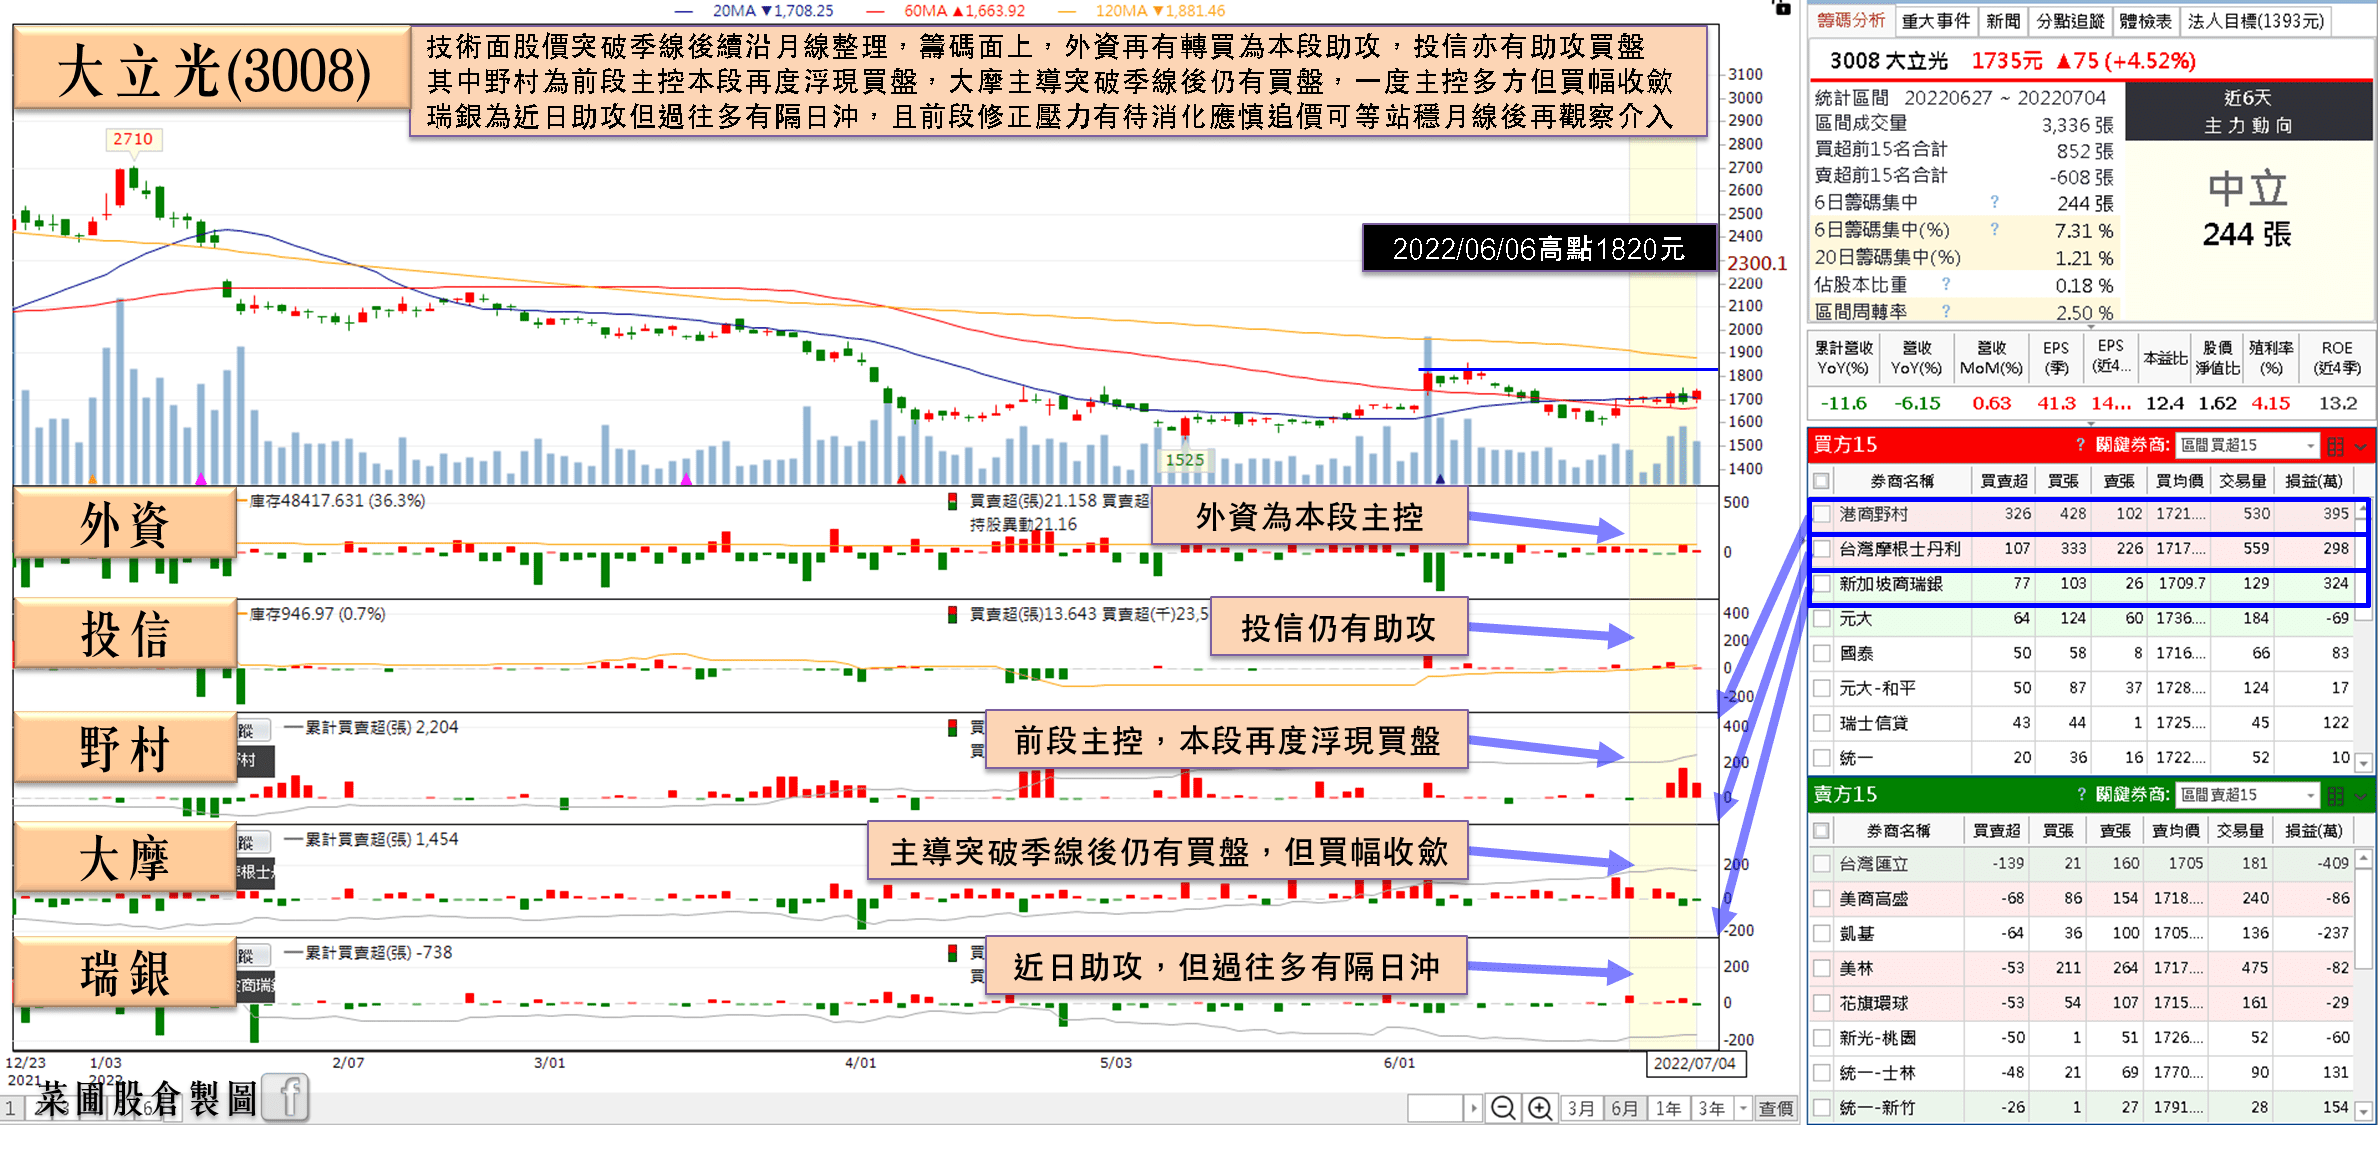Switch to 重大事件 tab
Screen dimensions: 2378x1152
click(1936, 20)
